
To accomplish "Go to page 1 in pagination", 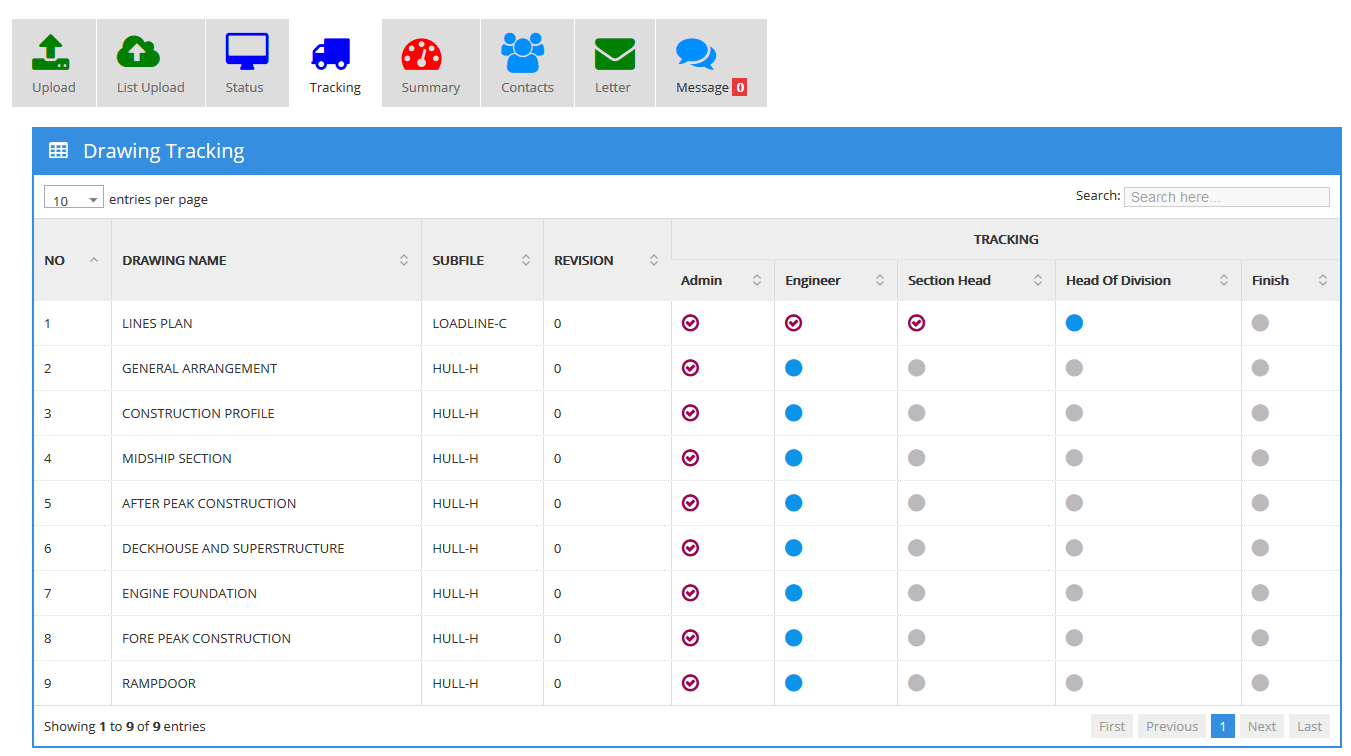I will pos(1222,726).
